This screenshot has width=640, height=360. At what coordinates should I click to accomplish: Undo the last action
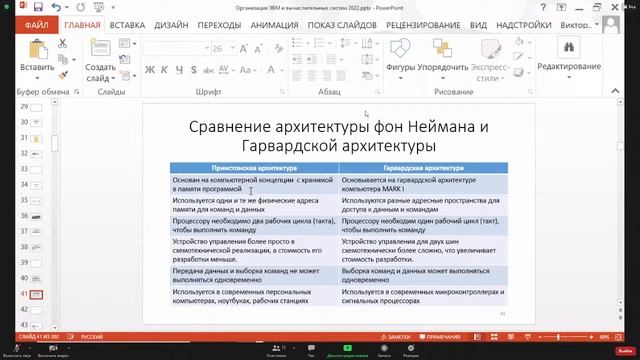point(56,7)
